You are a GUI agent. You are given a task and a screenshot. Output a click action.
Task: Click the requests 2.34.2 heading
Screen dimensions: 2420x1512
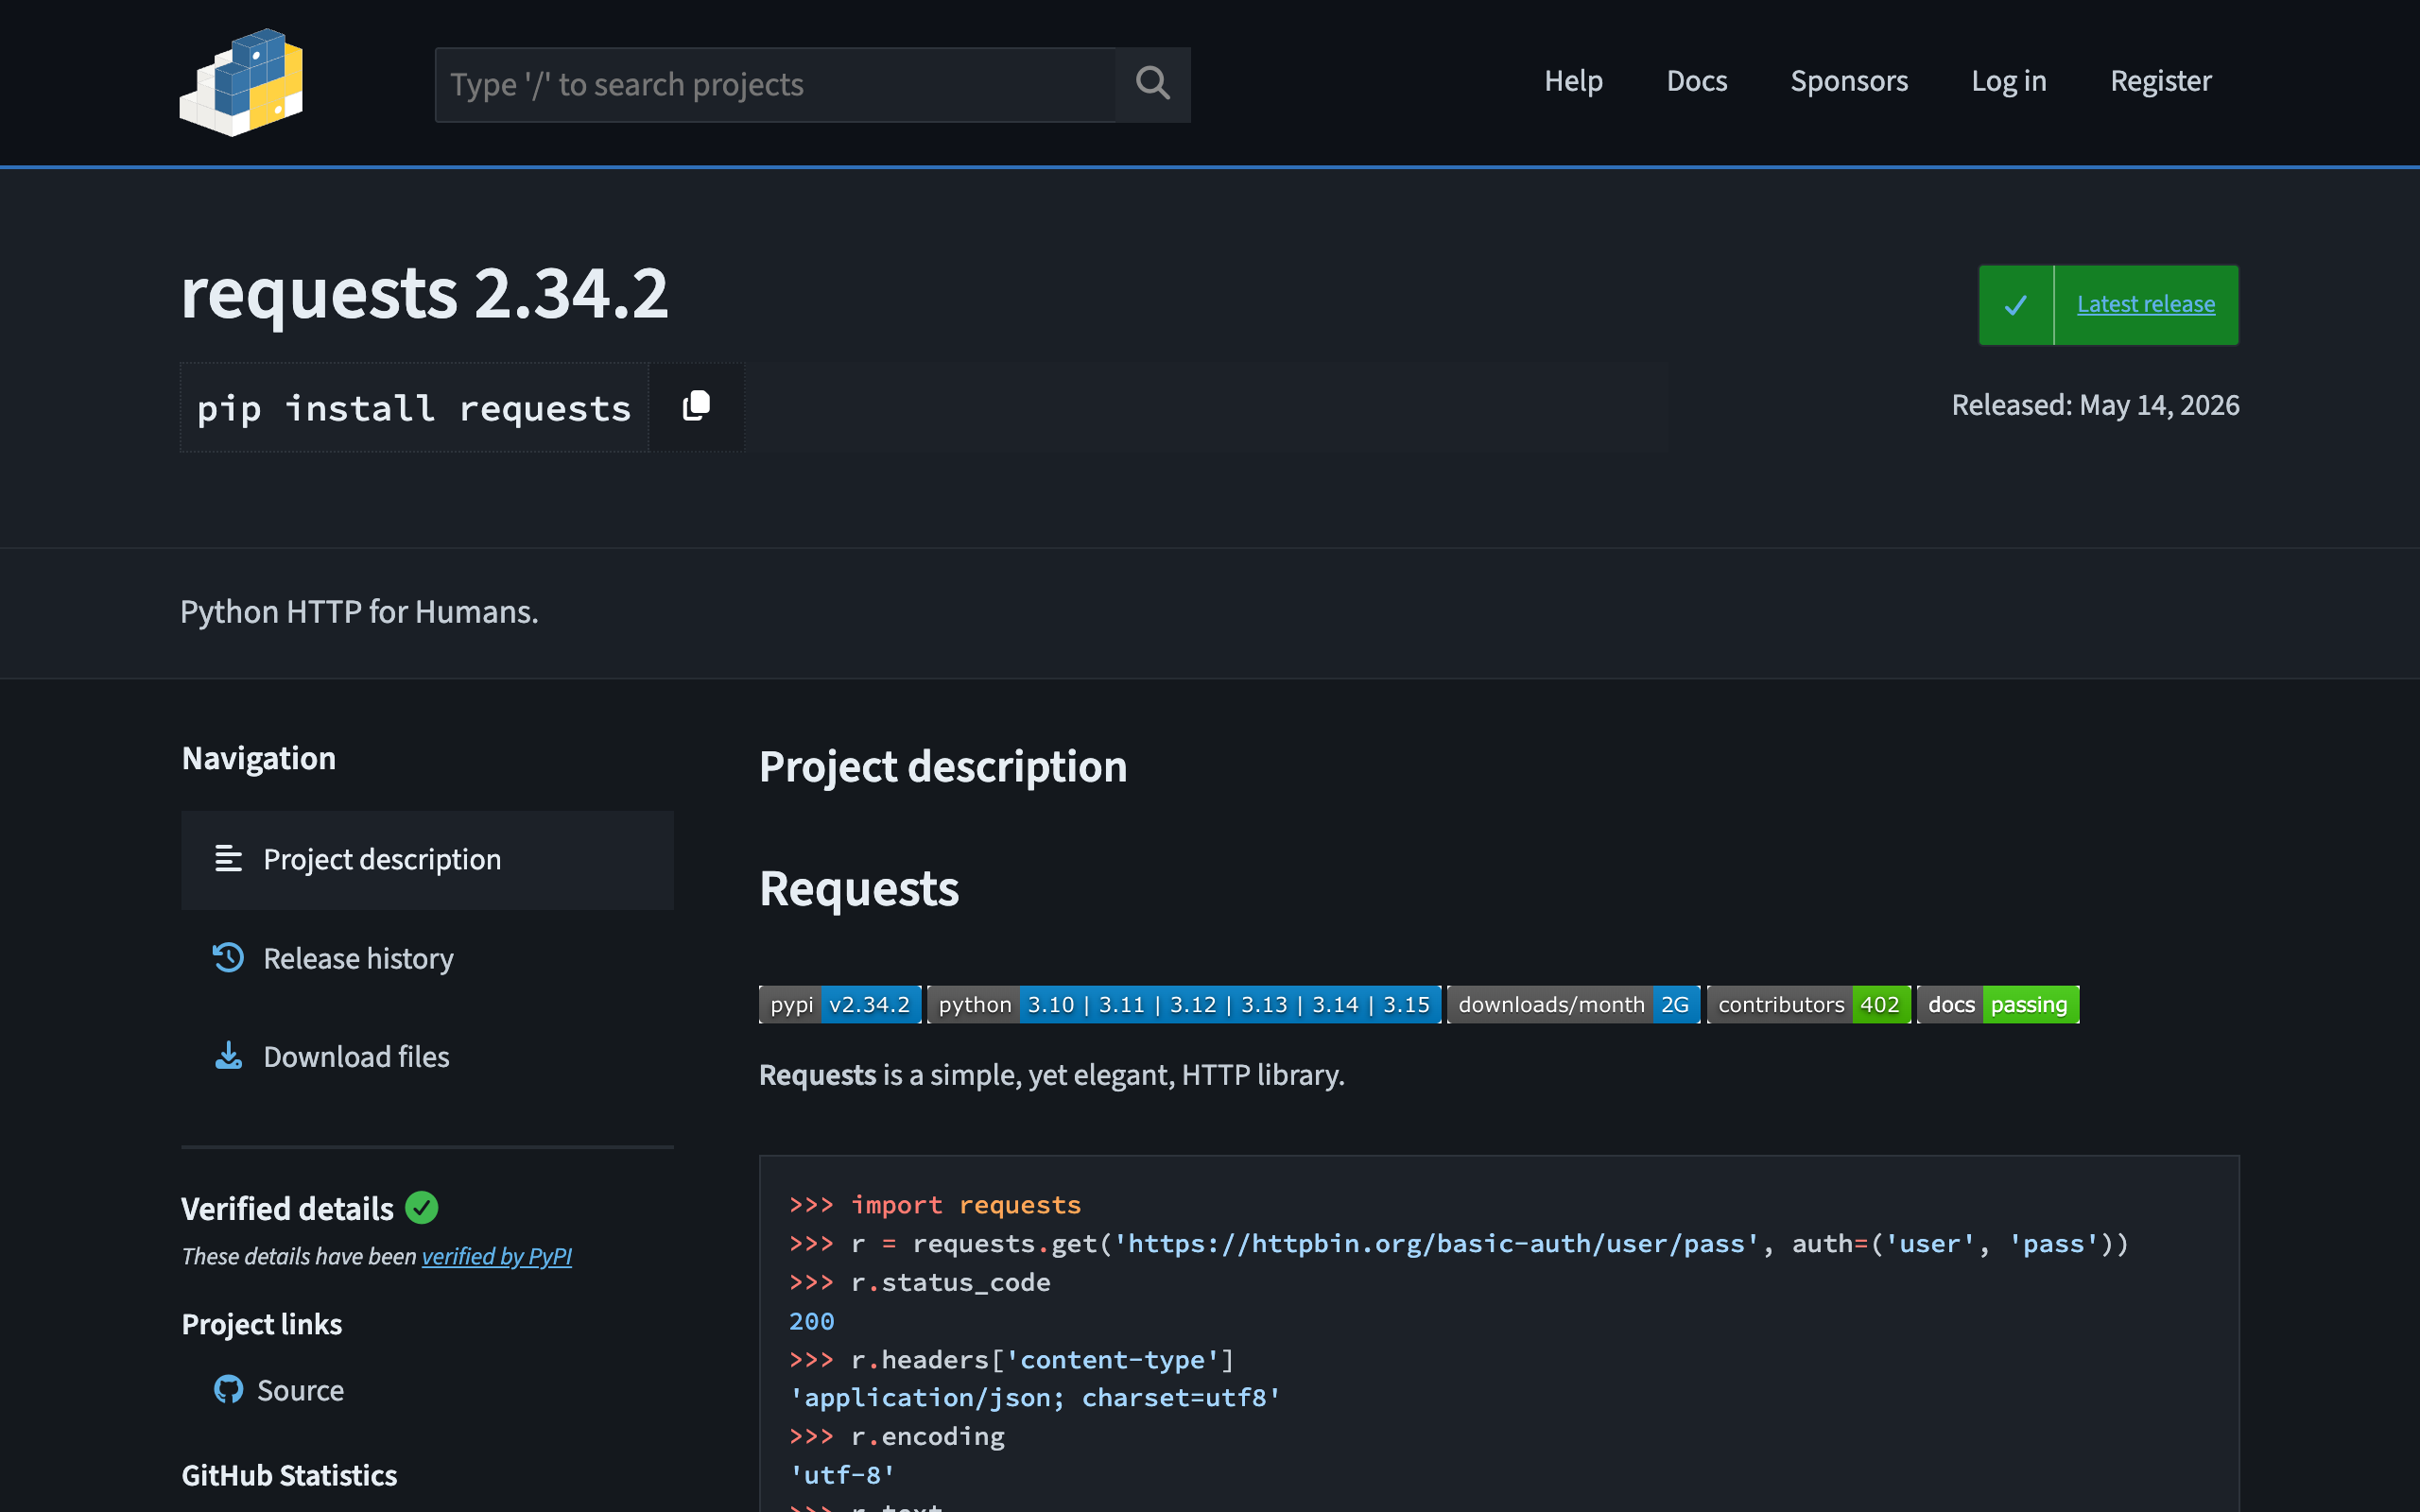click(x=424, y=294)
